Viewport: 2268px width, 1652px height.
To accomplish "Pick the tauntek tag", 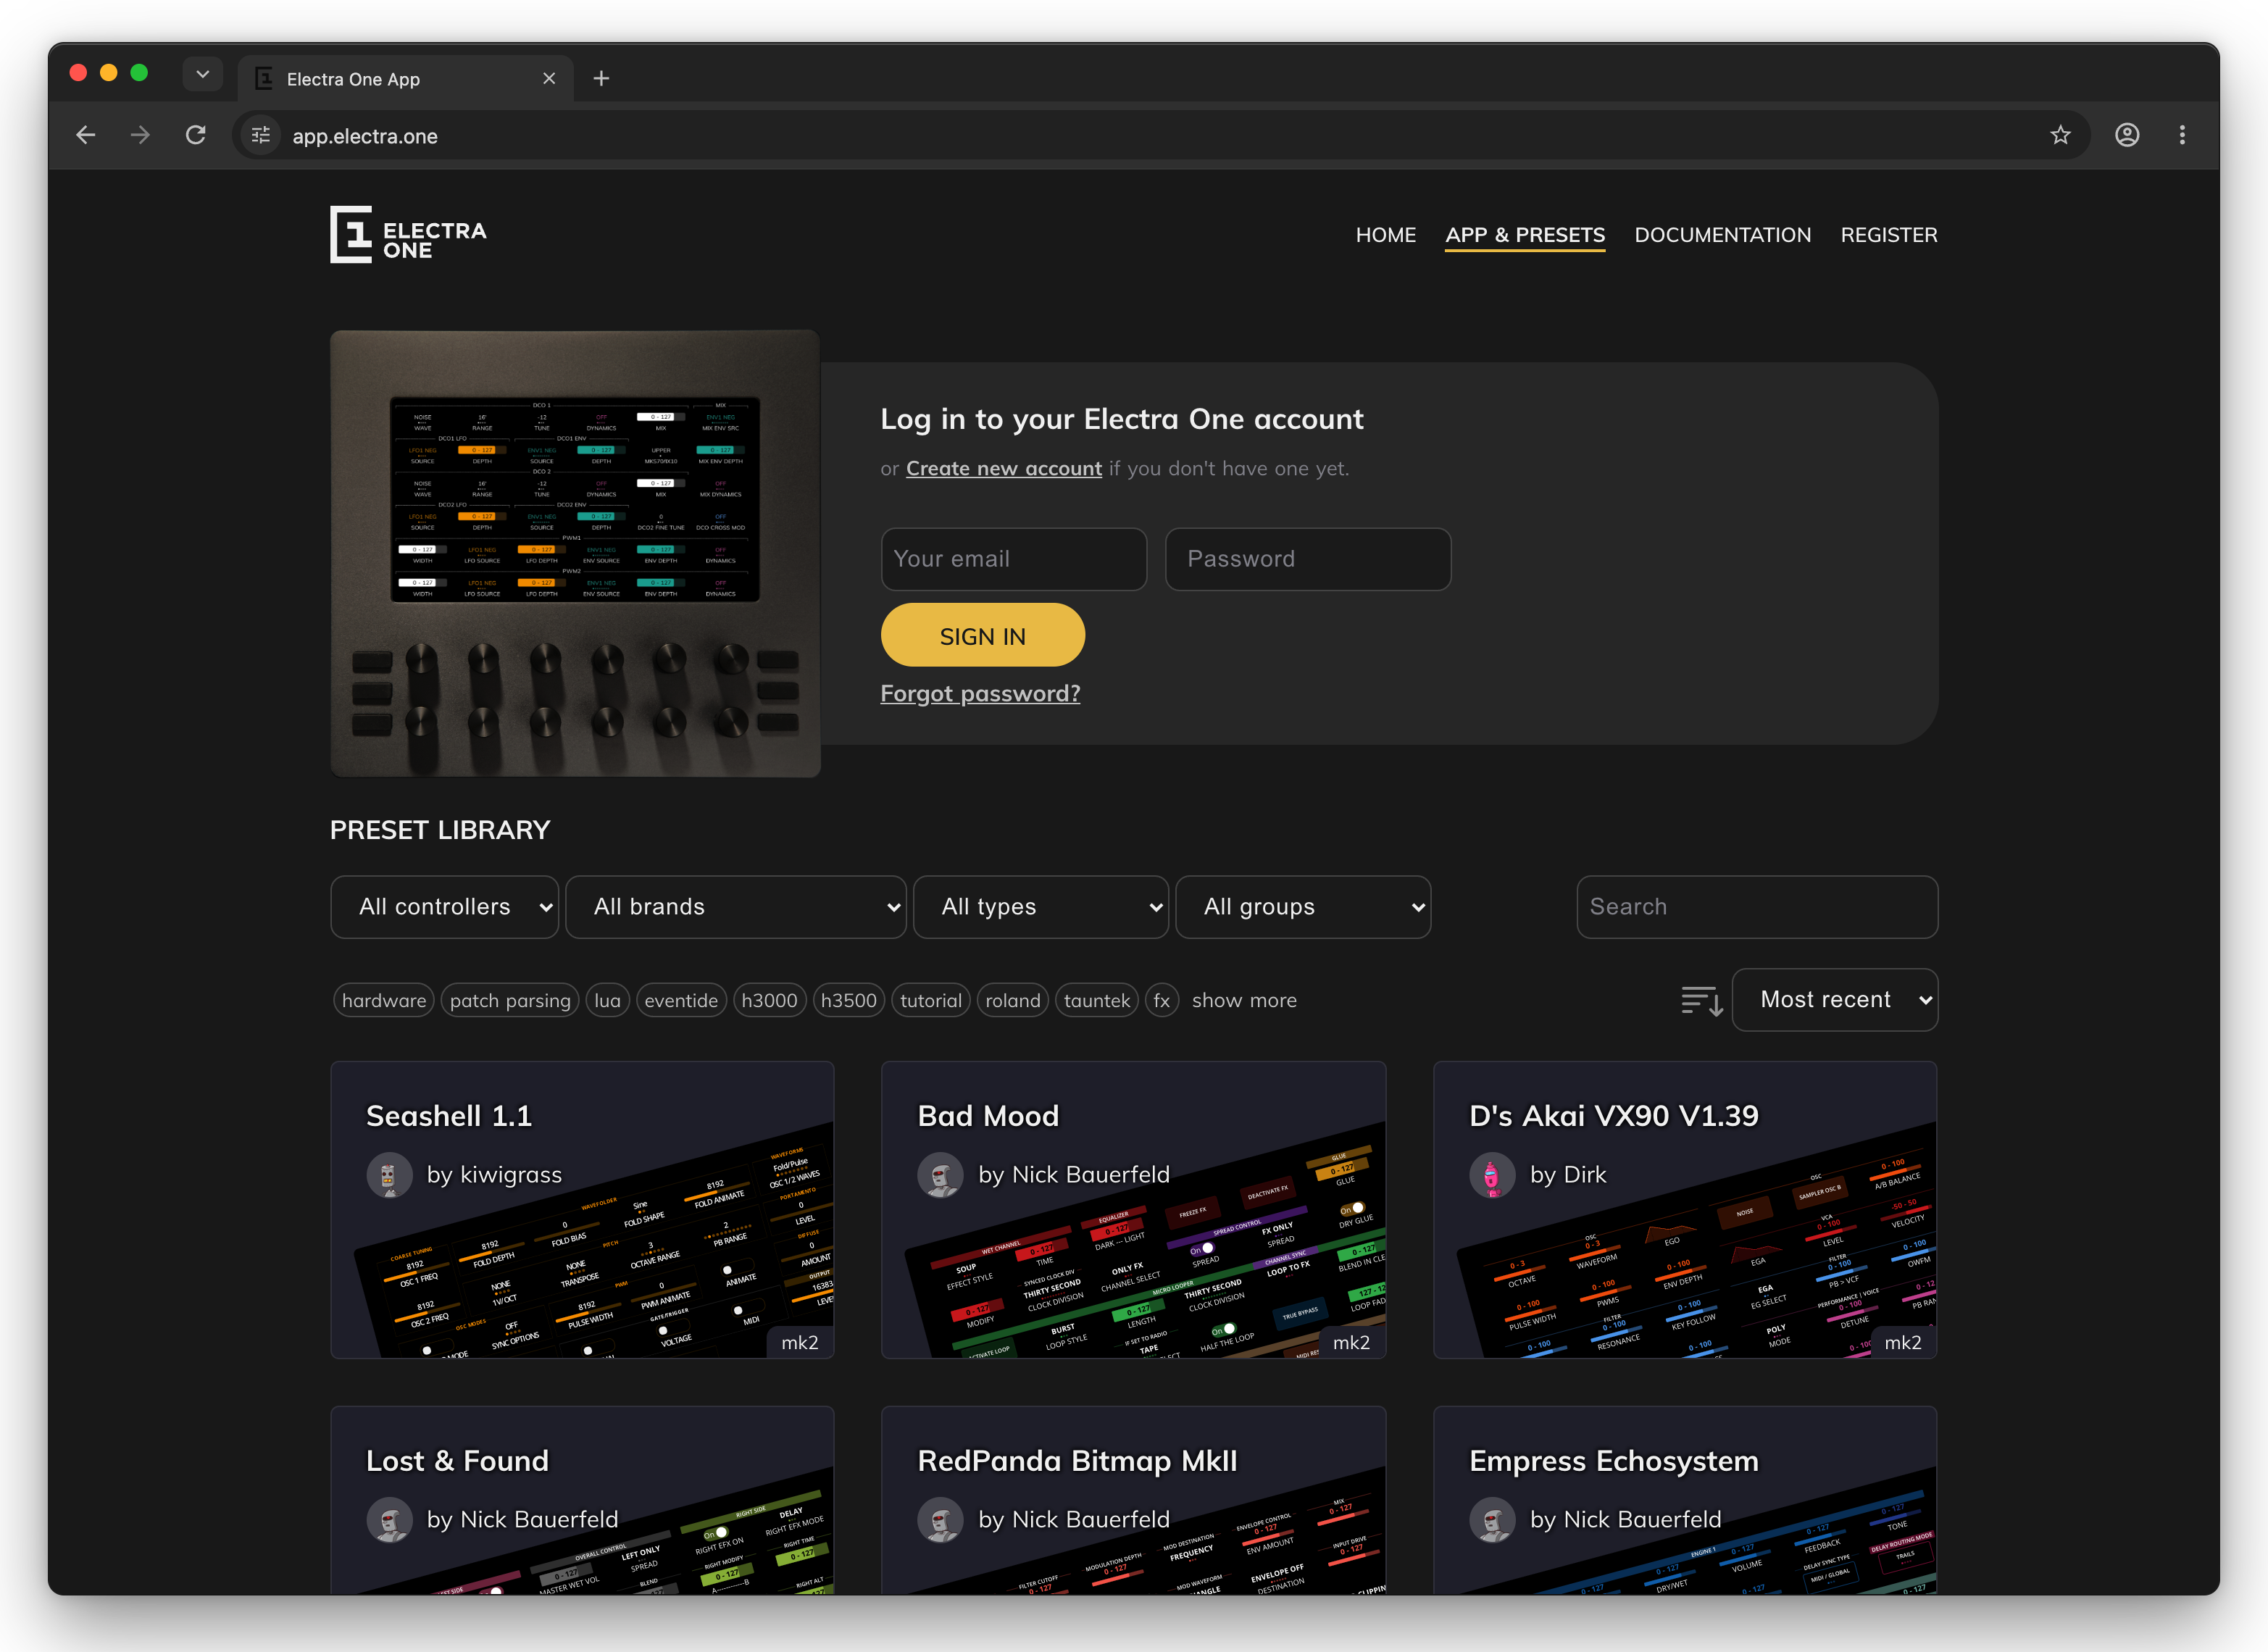I will 1097,1000.
